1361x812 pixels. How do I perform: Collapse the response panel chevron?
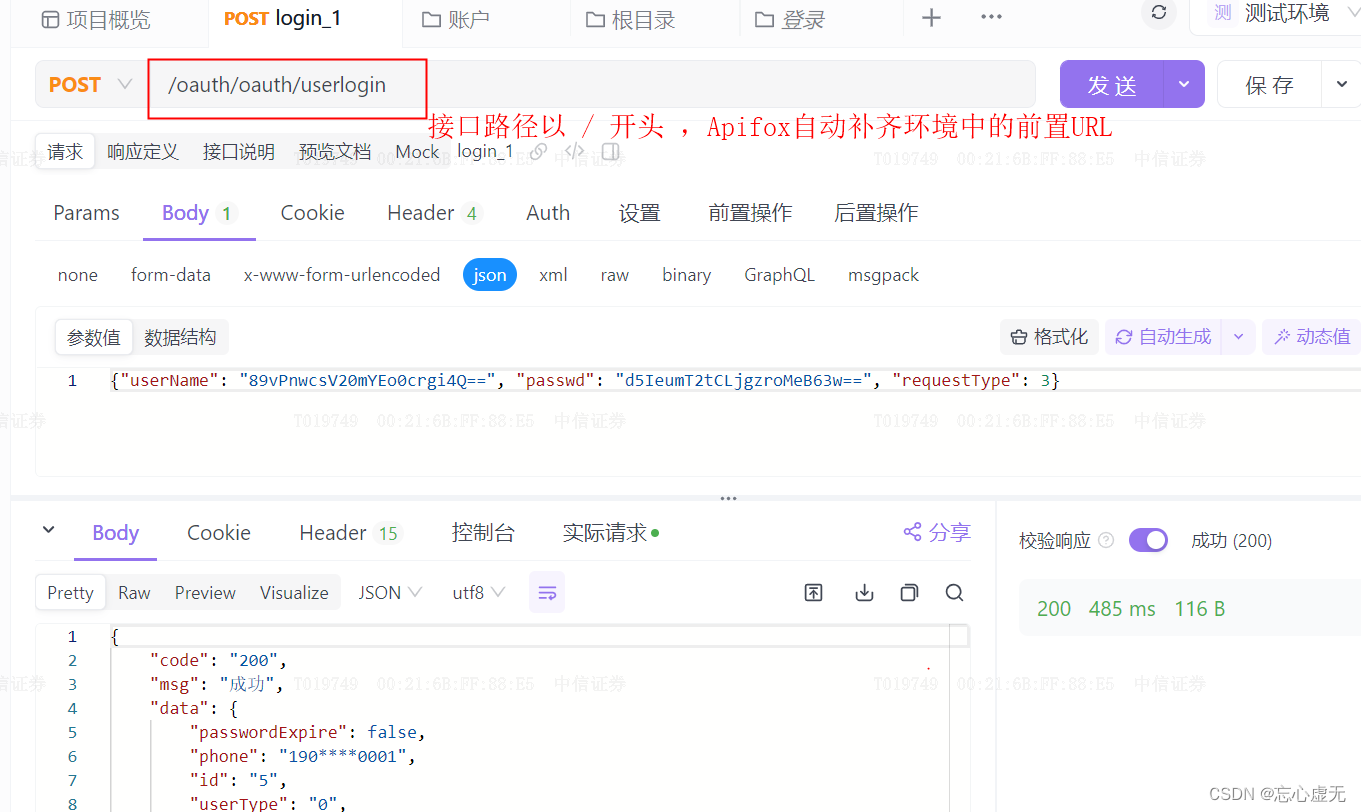48,531
